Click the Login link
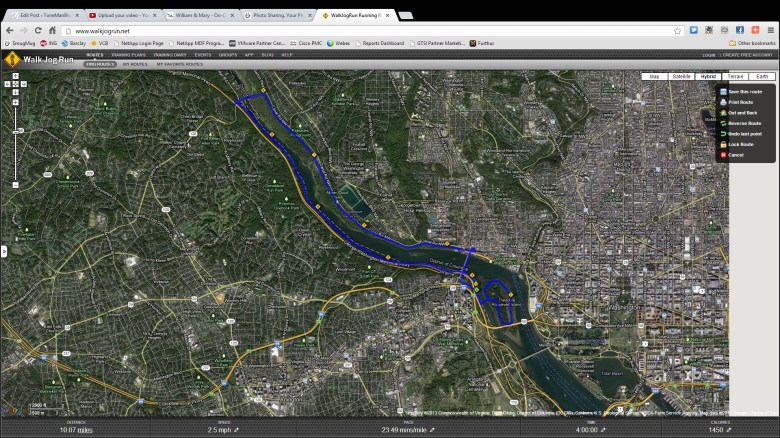The height and width of the screenshot is (438, 780). coord(709,55)
